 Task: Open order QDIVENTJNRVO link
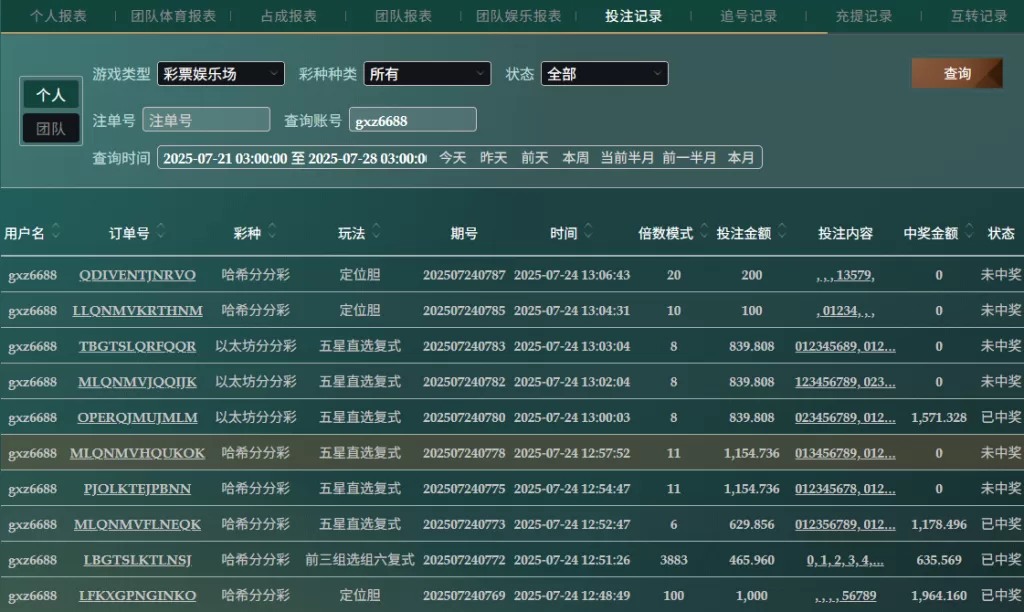137,275
